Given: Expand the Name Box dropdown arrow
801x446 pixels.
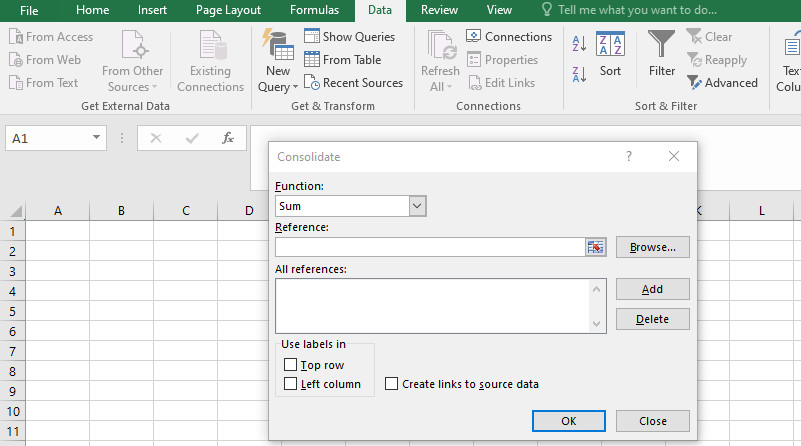Looking at the screenshot, I should [x=96, y=137].
